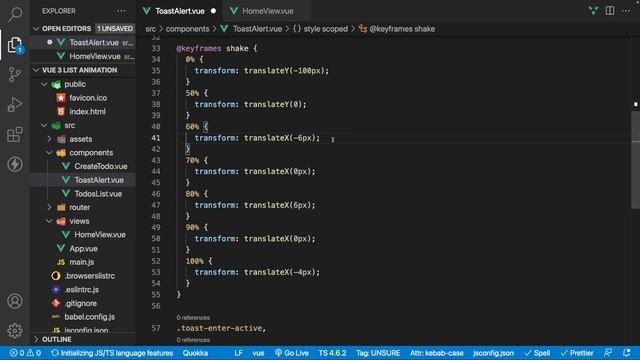Expand the assets folder
This screenshot has width=640, height=360.
click(49, 139)
